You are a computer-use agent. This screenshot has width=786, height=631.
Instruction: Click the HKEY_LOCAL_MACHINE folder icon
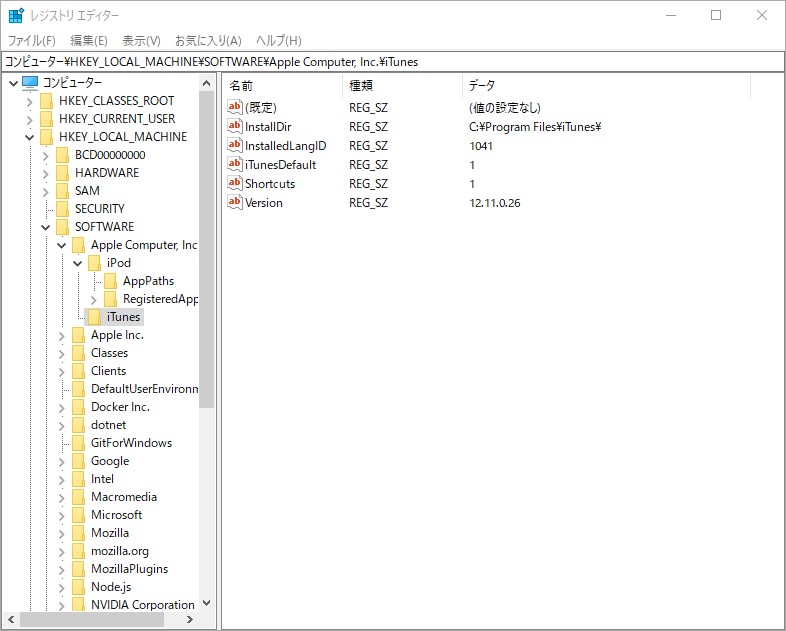(x=47, y=137)
